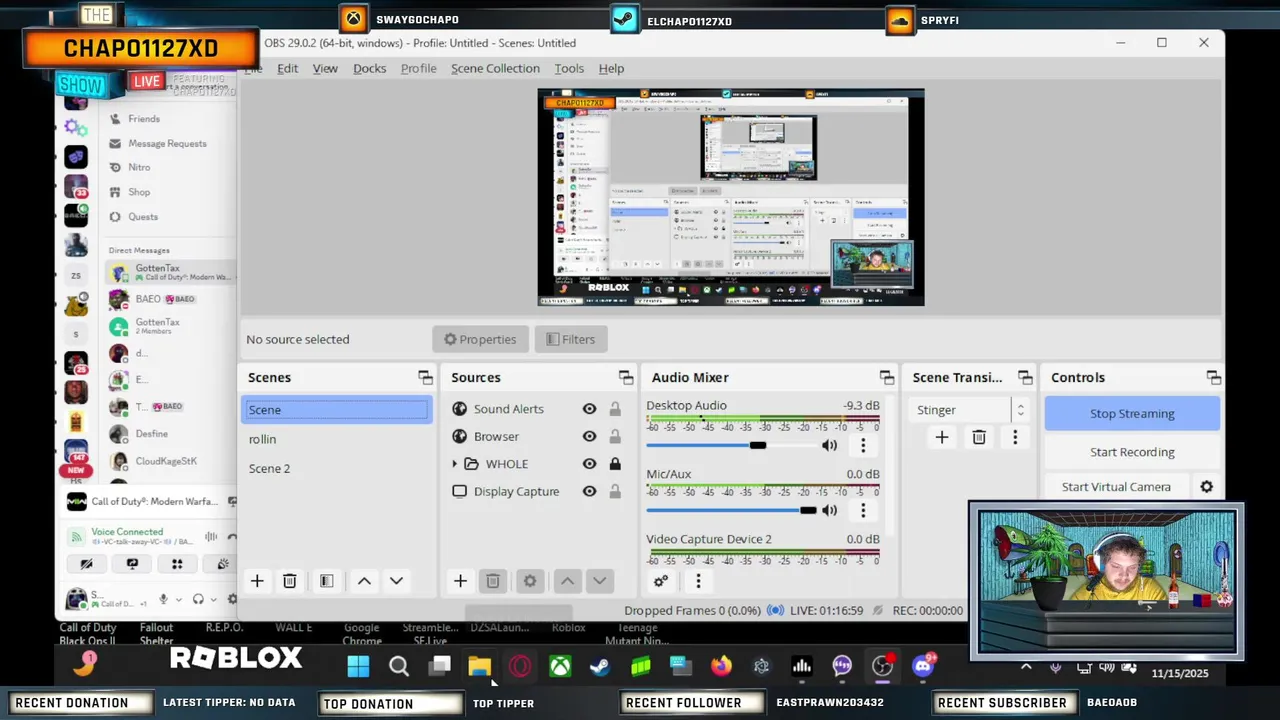Move scene up with Scenes up arrow
This screenshot has width=1280, height=720.
point(364,581)
